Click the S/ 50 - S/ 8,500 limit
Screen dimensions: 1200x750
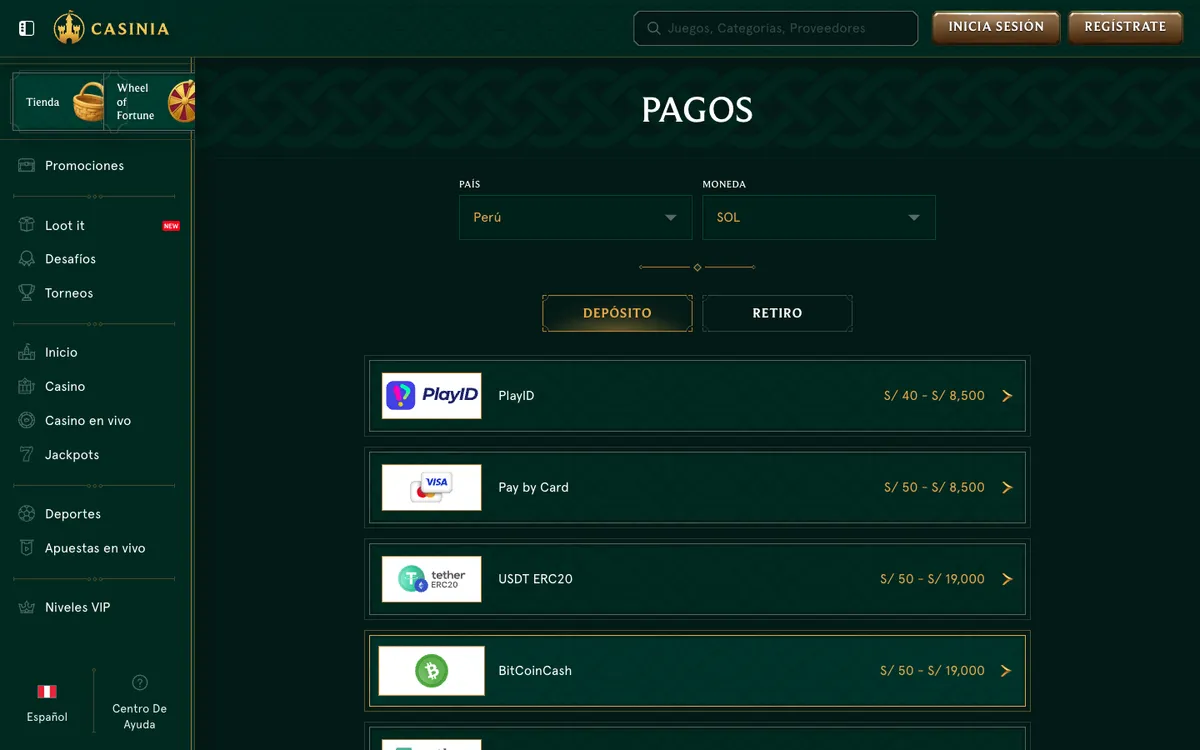934,488
